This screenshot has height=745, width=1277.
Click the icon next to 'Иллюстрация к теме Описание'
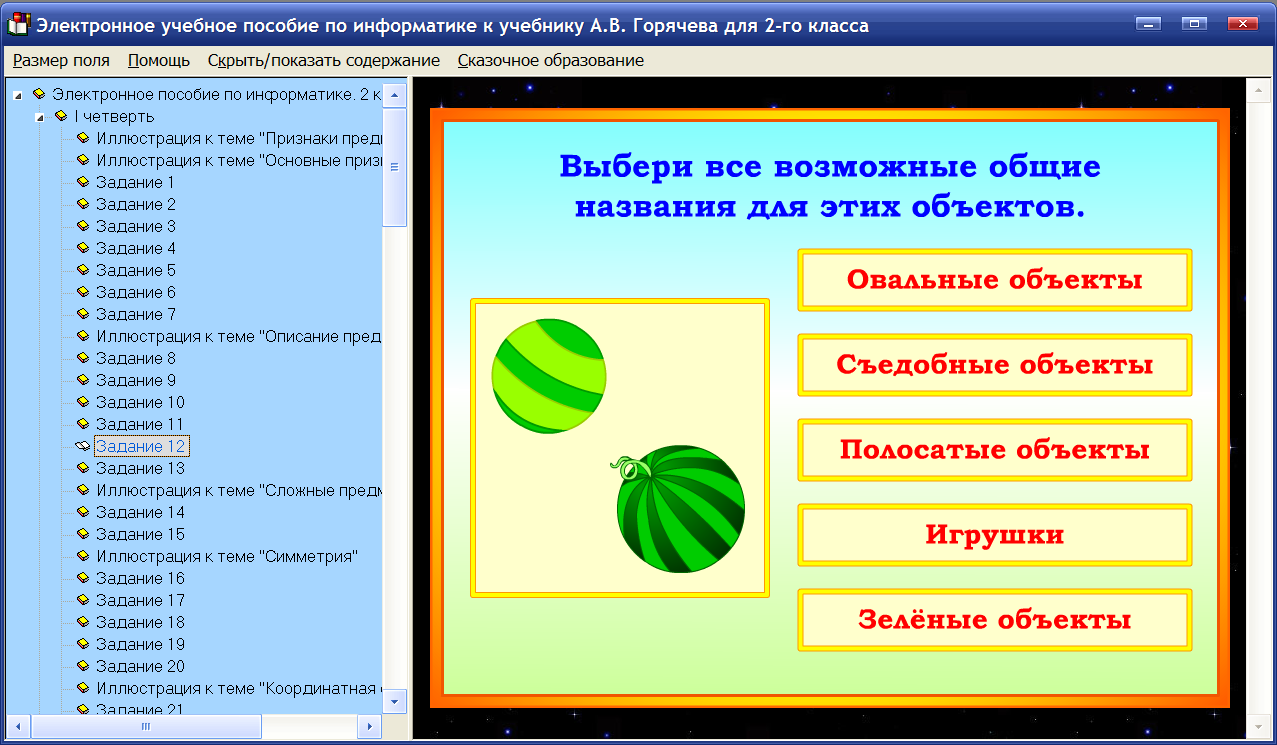[x=82, y=336]
